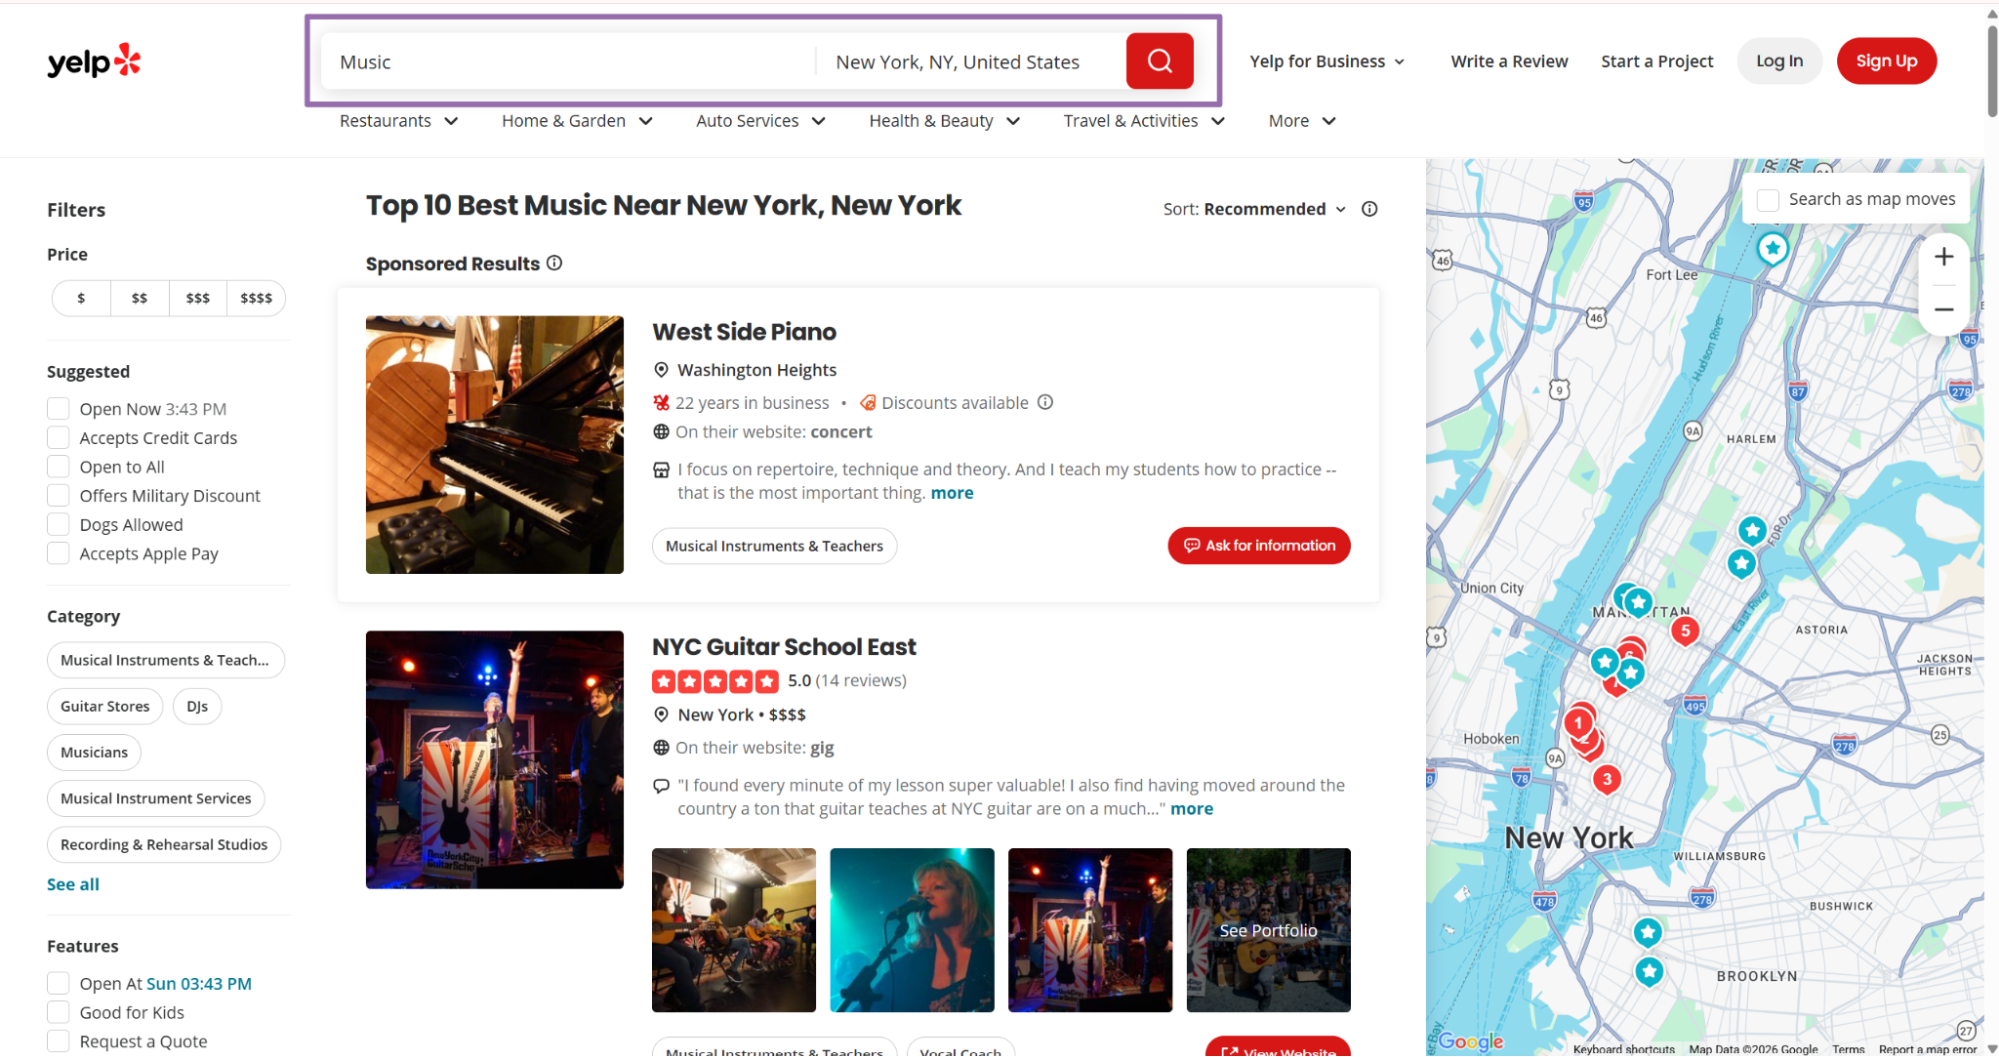Click the red search magnifier button
Image resolution: width=1999 pixels, height=1057 pixels.
tap(1159, 61)
